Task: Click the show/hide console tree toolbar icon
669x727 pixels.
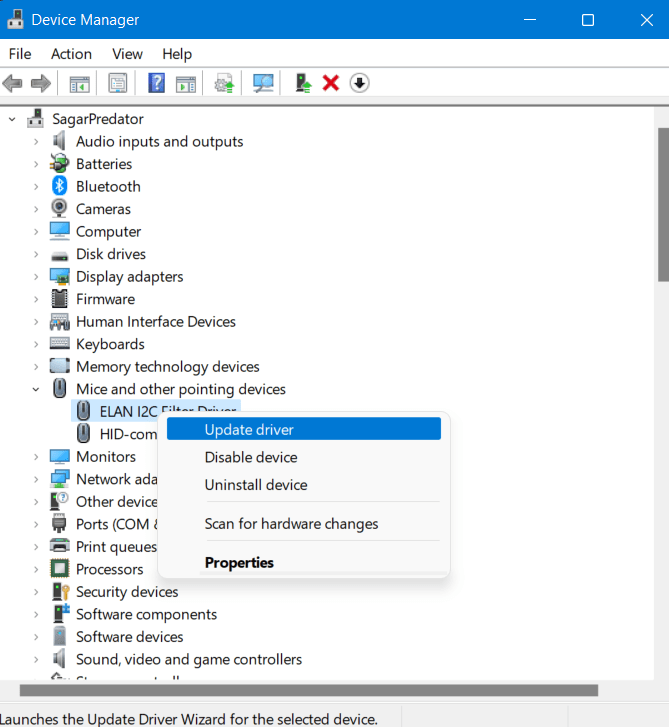Action: coord(79,83)
